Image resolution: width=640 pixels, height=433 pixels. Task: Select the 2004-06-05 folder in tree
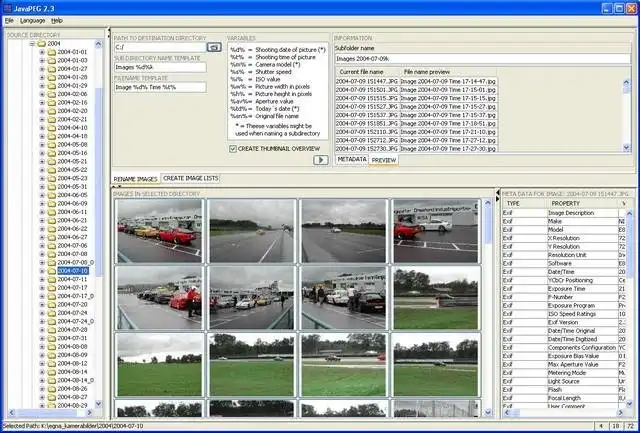click(x=72, y=195)
